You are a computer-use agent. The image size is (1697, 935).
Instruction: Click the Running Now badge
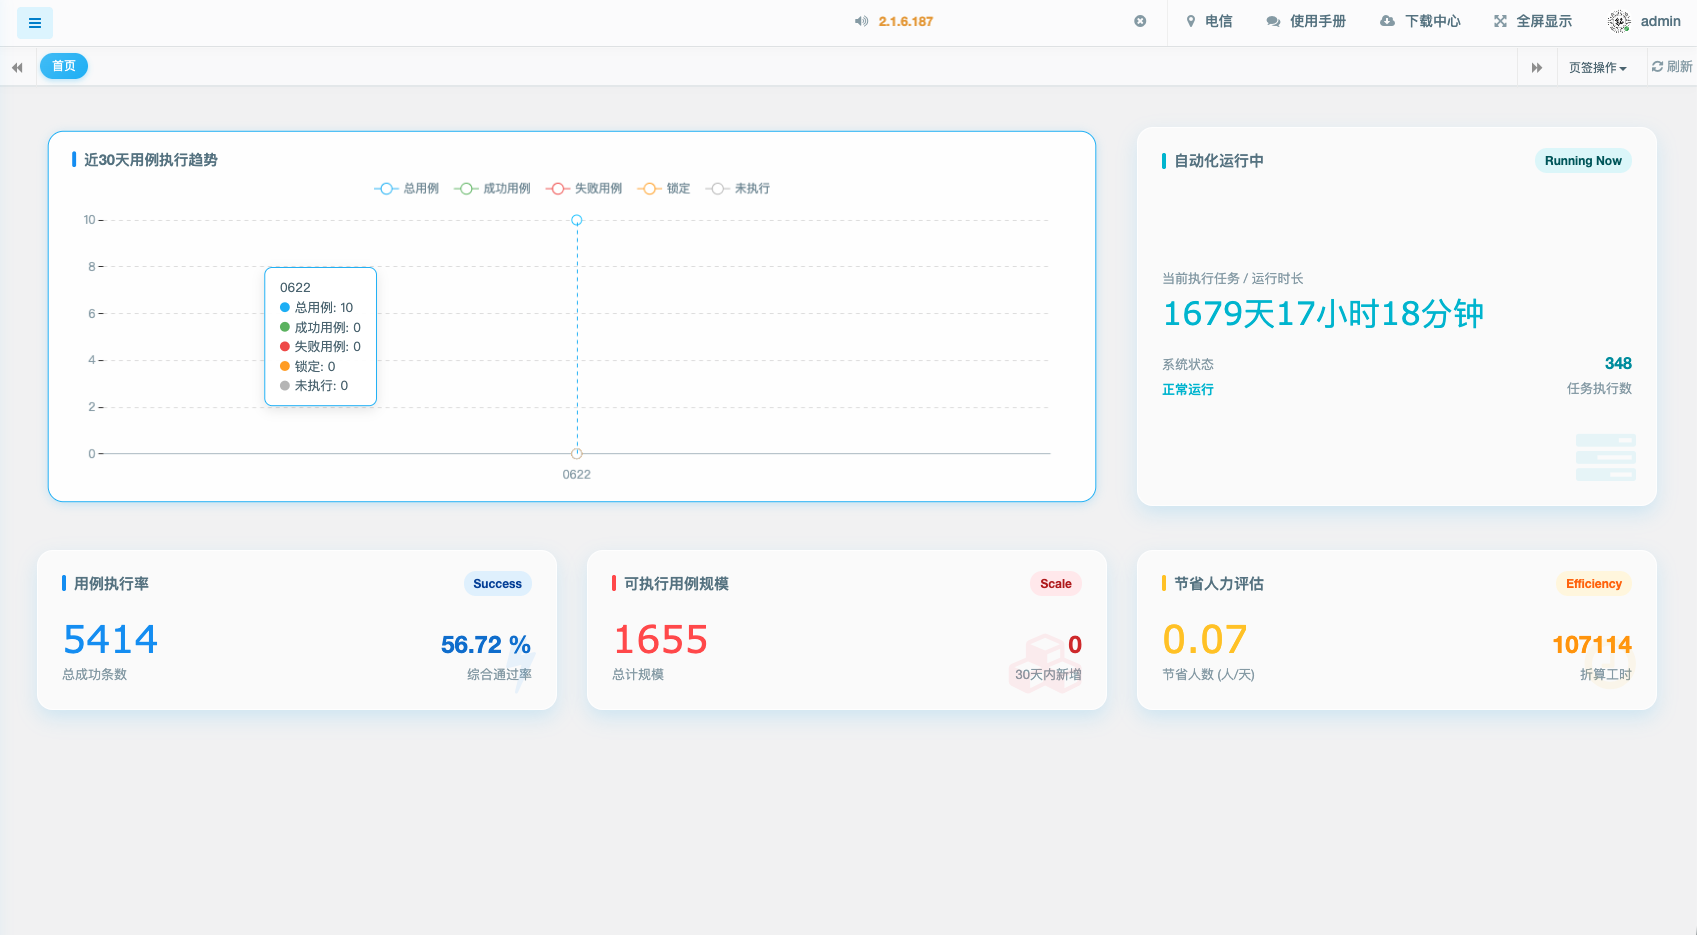(1583, 161)
